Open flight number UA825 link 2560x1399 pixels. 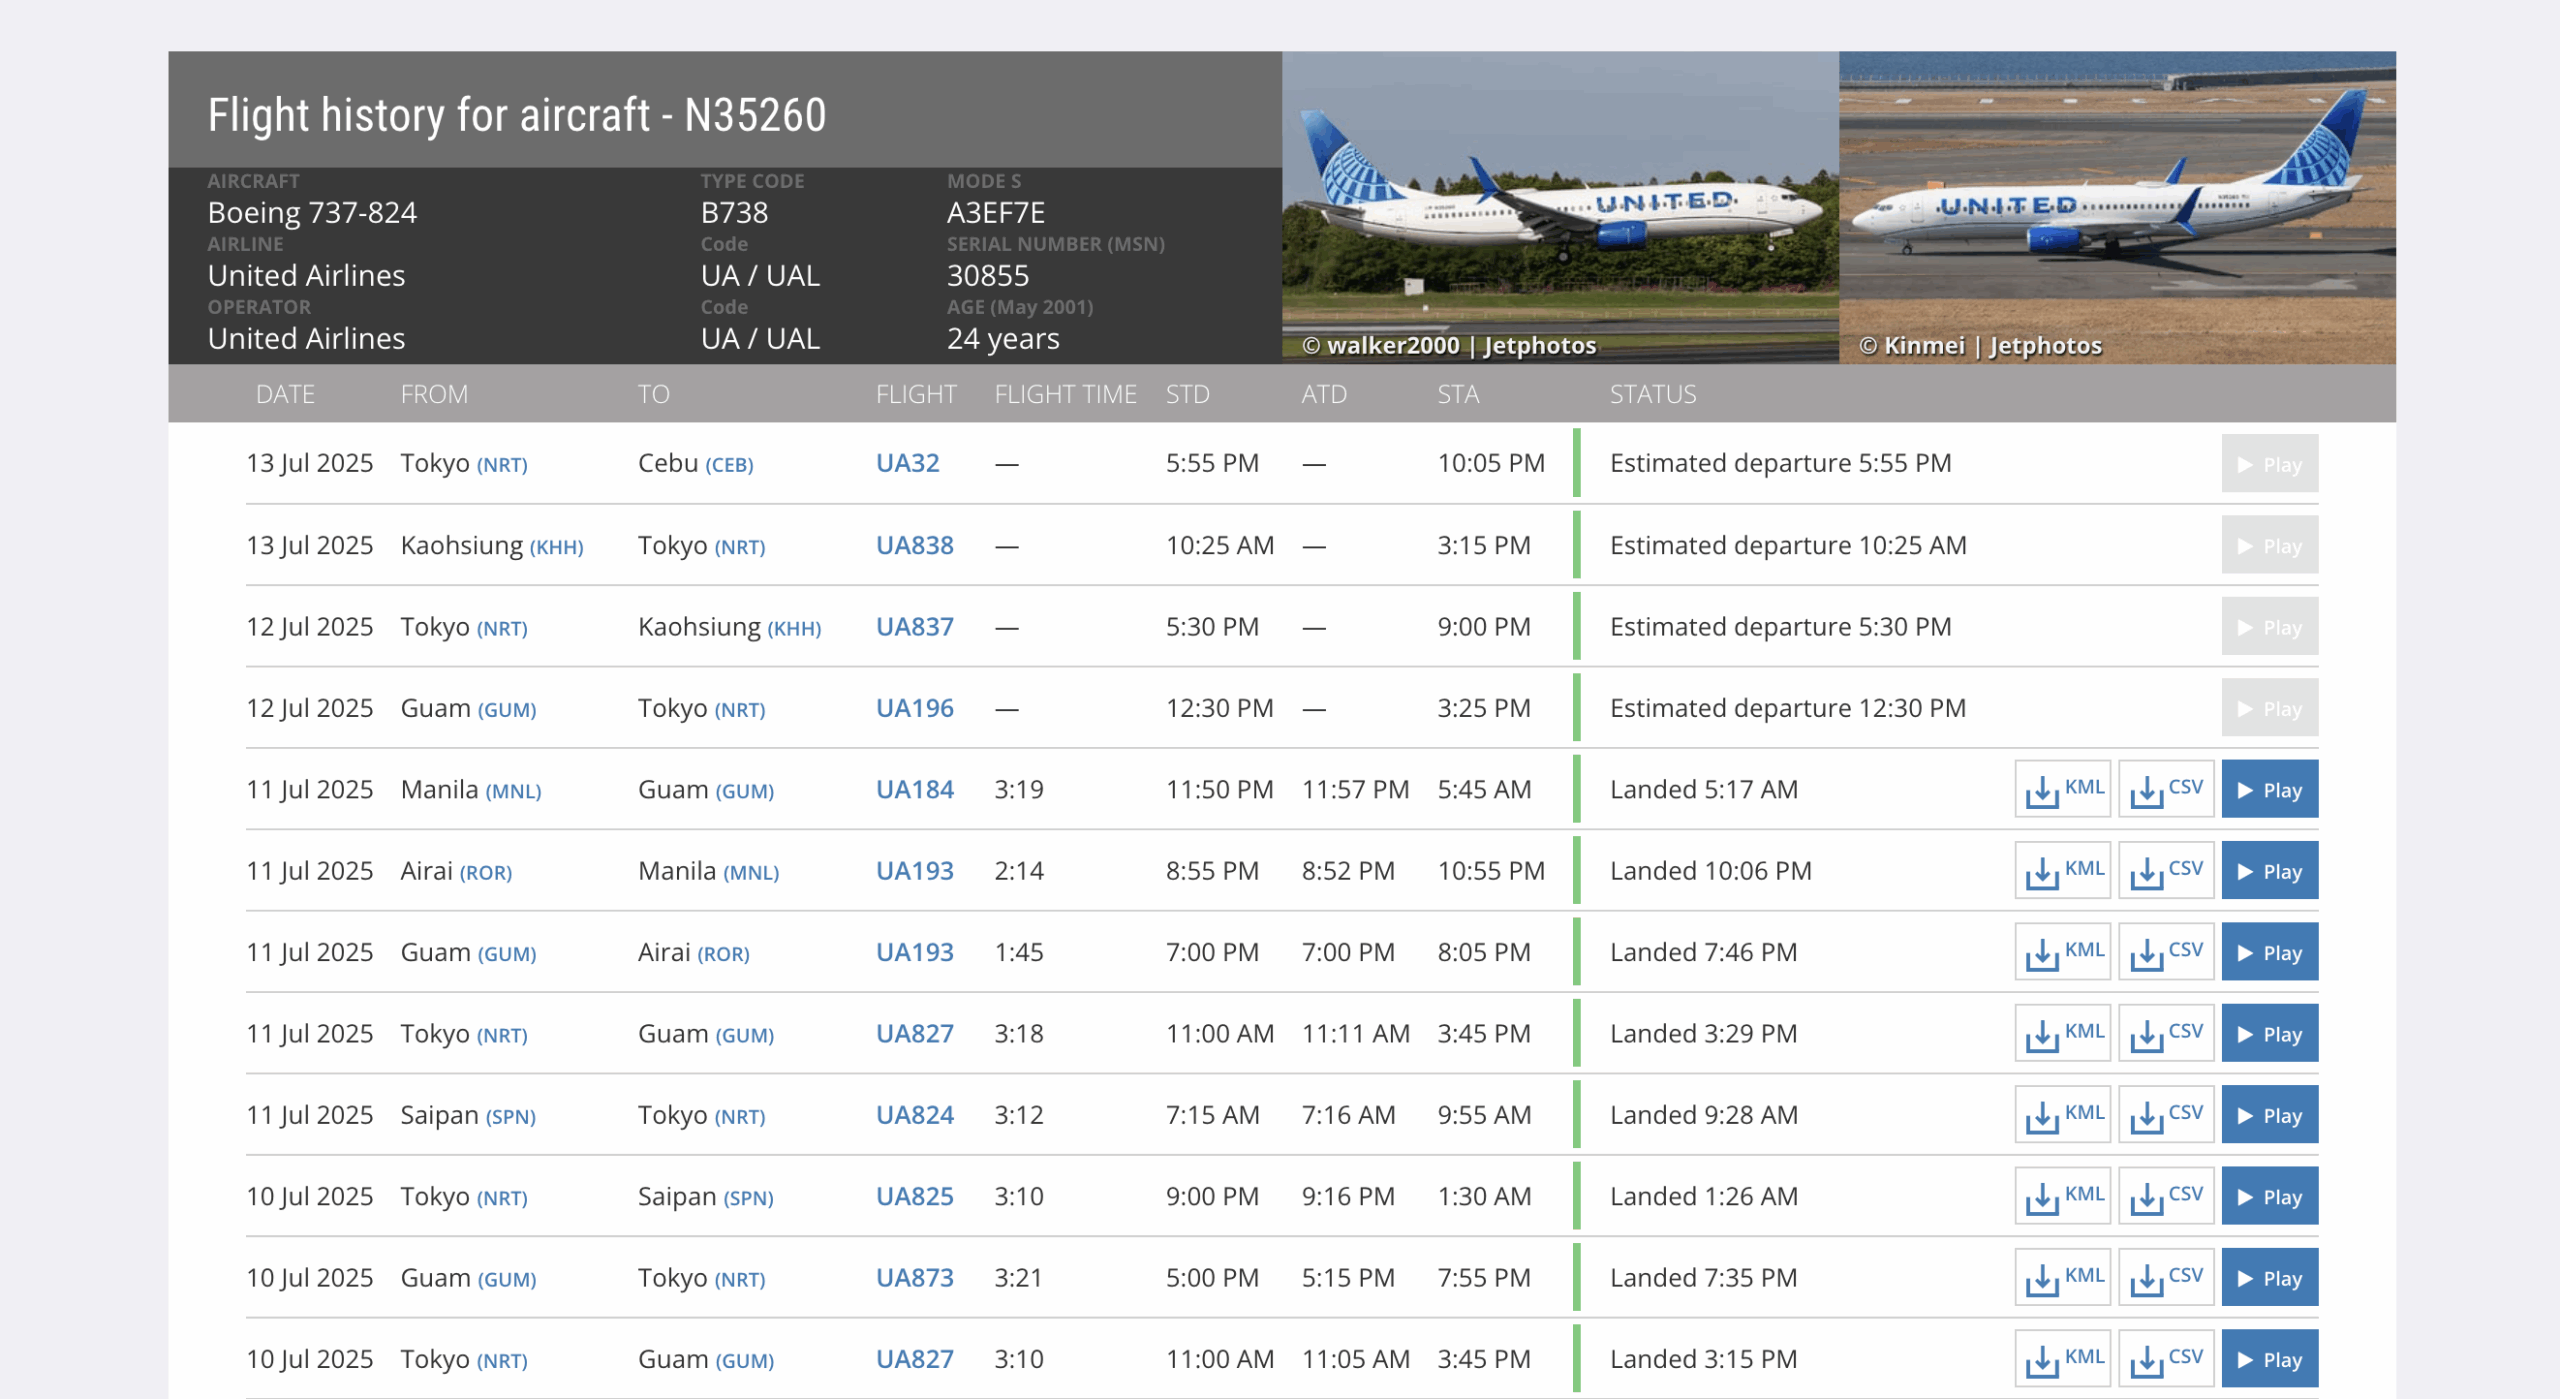pos(914,1196)
